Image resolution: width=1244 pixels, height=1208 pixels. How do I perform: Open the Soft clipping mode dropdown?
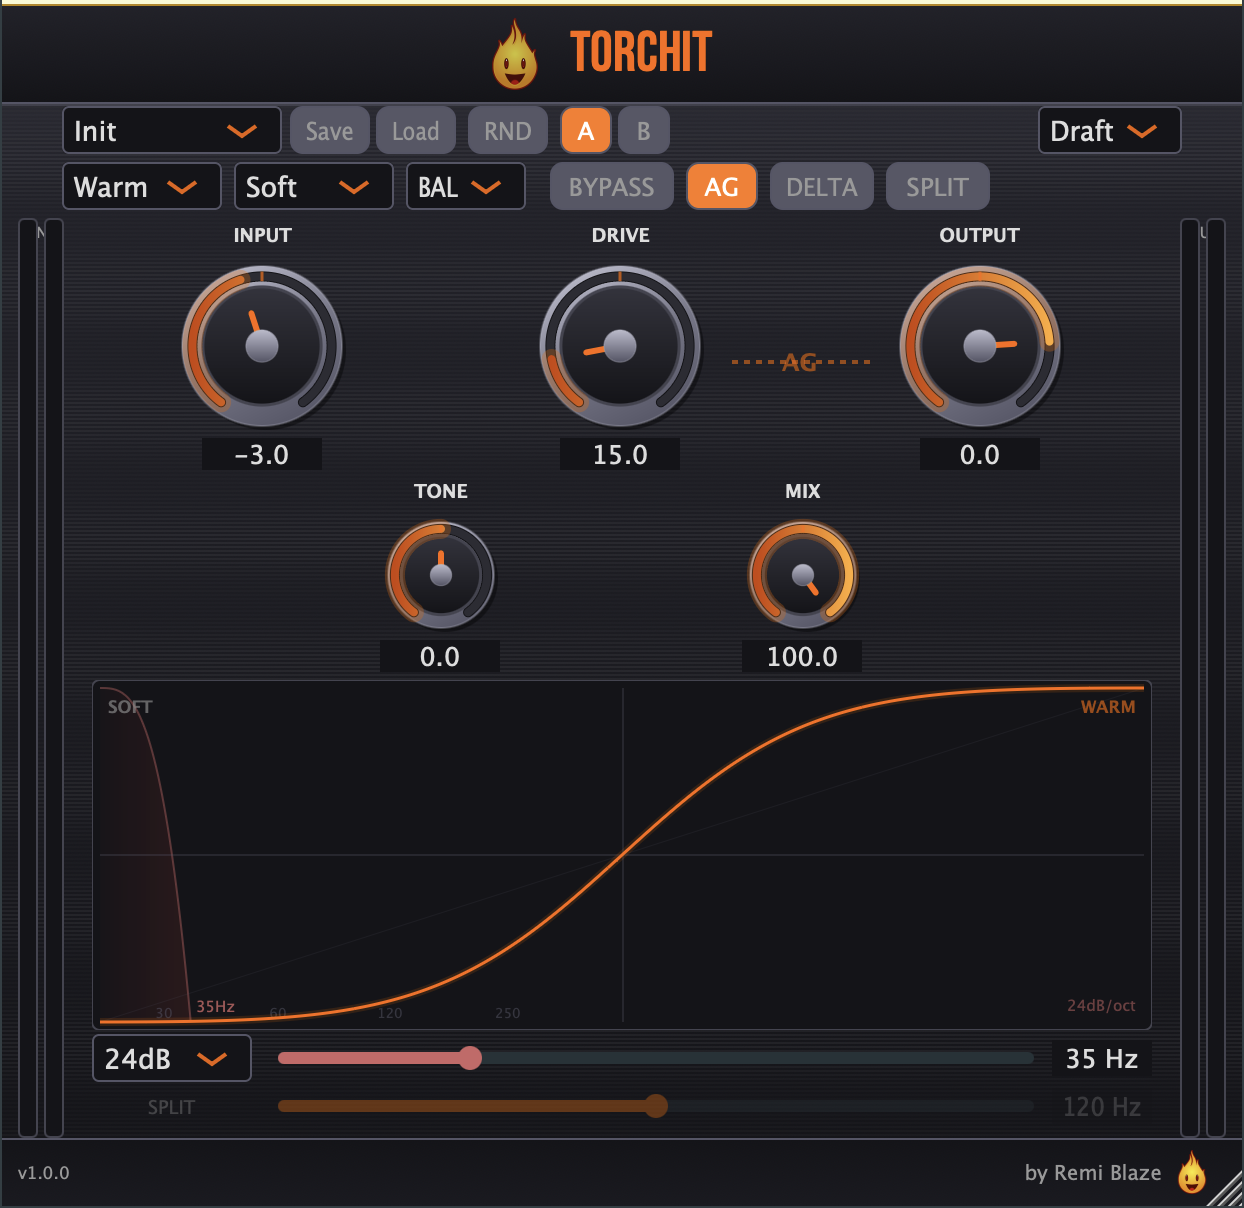[314, 187]
